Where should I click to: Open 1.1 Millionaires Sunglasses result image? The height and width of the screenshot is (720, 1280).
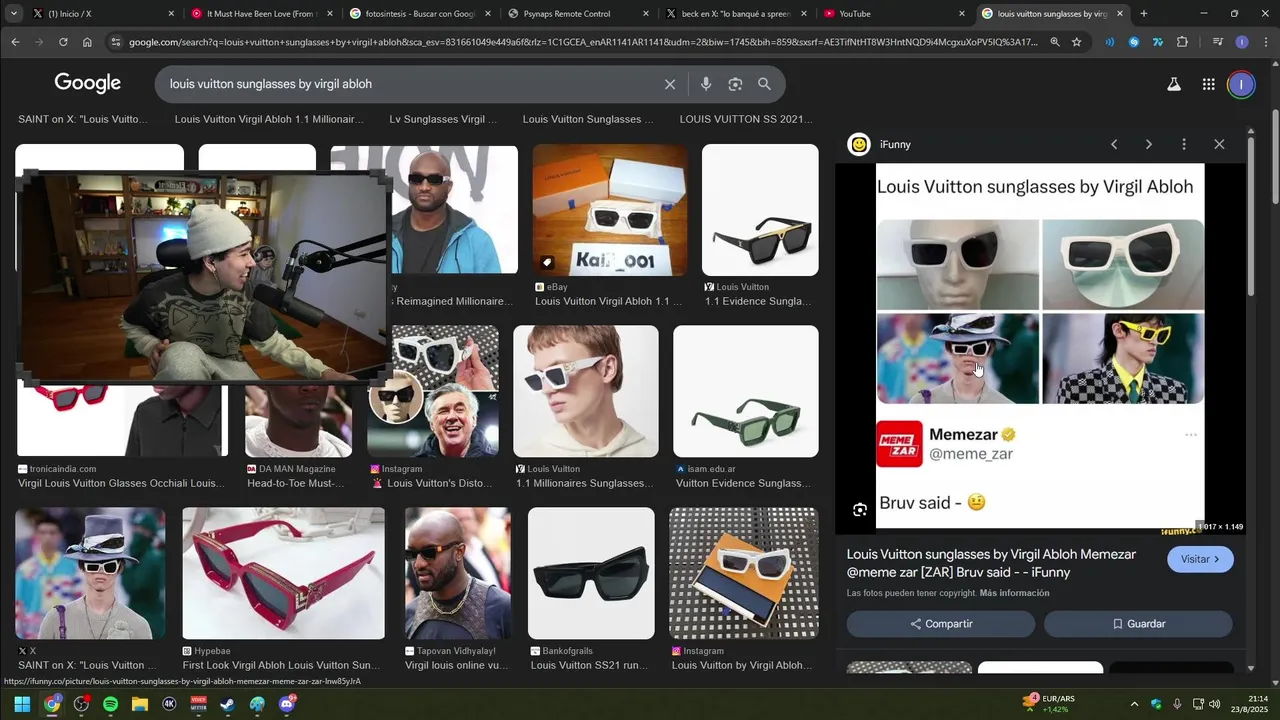(x=586, y=391)
